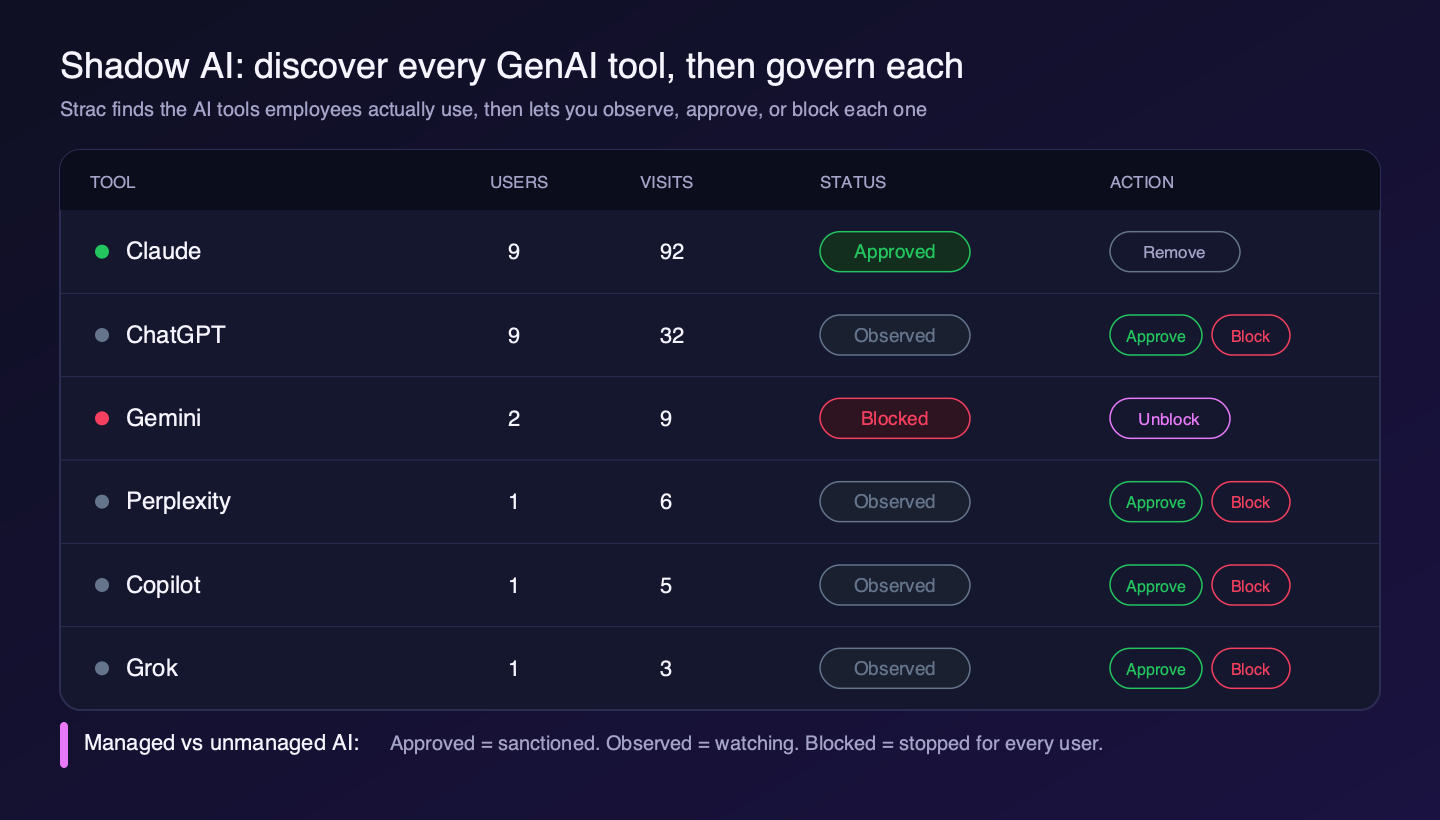This screenshot has height=820, width=1440.
Task: Click the gray status dot beside Perplexity
Action: point(102,502)
